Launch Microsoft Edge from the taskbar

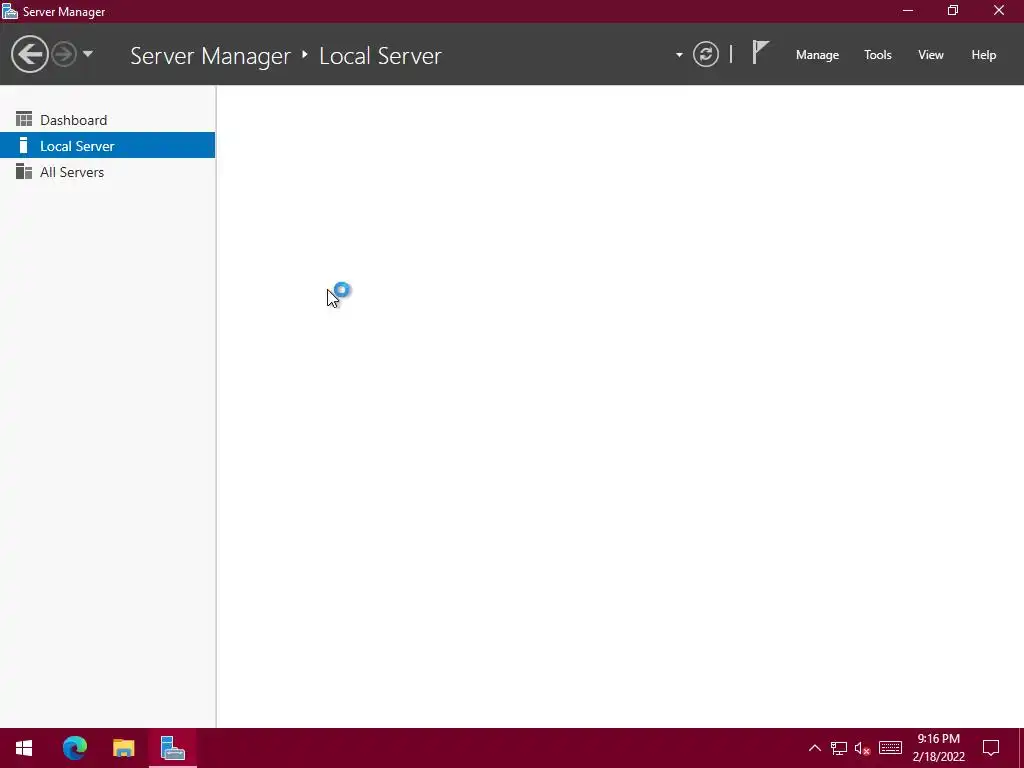coord(74,748)
